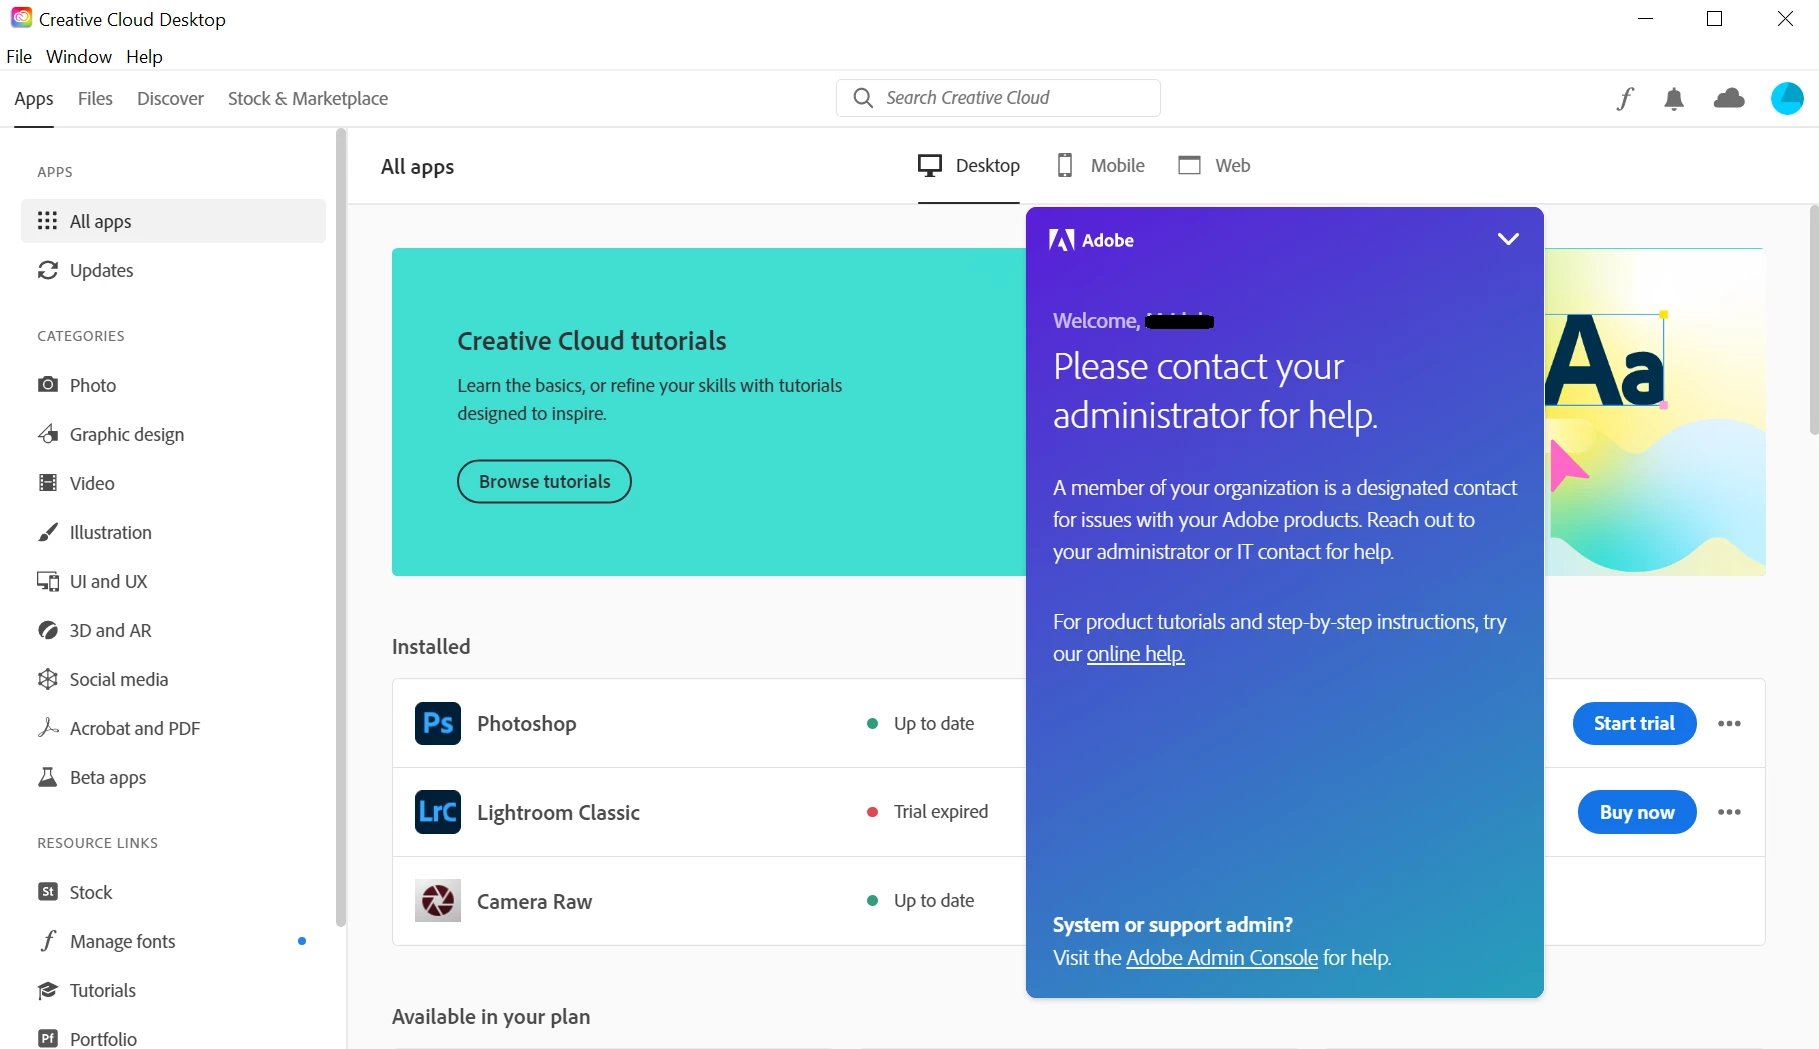Open the Help menu

point(144,57)
